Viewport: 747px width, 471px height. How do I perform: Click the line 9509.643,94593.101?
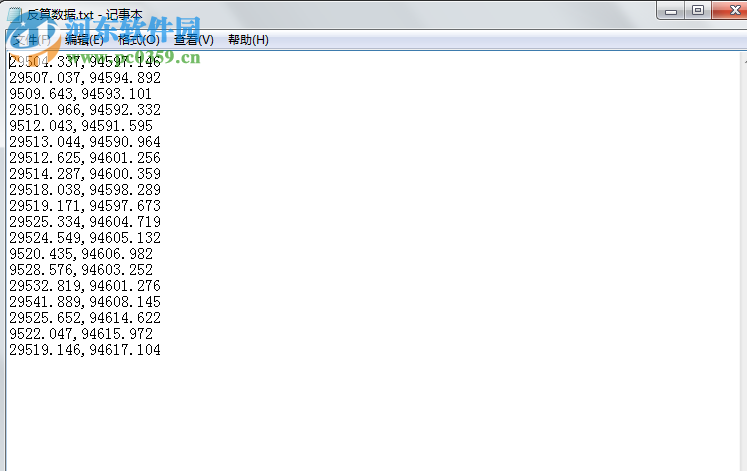point(81,94)
